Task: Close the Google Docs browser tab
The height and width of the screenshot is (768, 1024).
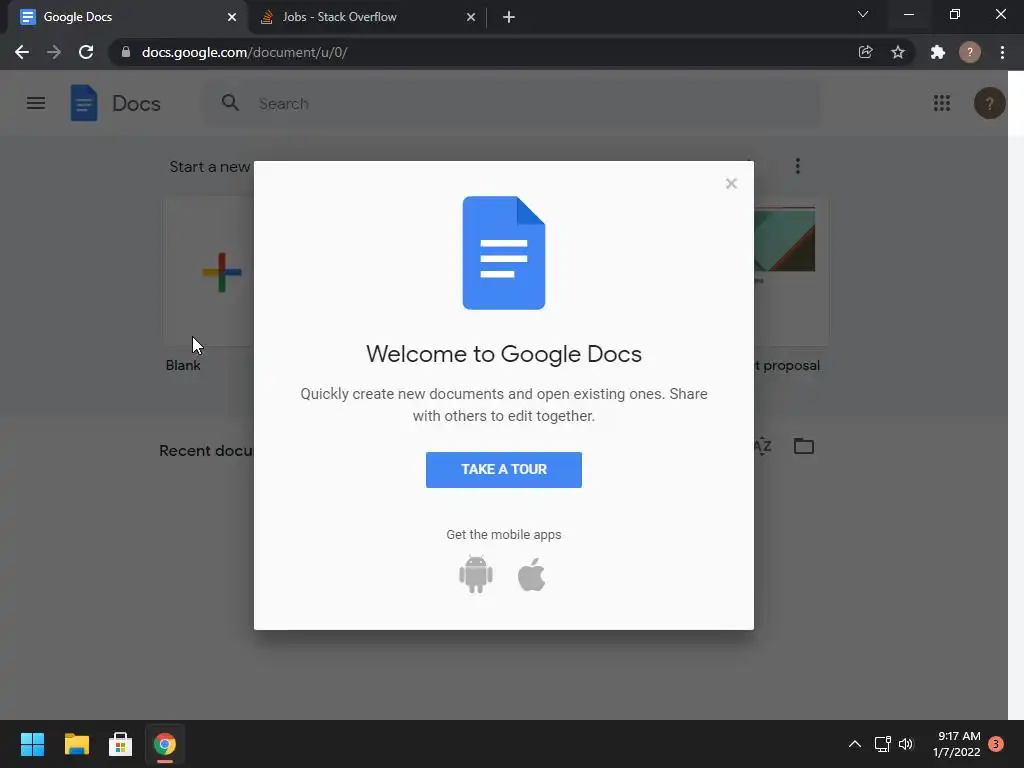Action: pos(232,17)
